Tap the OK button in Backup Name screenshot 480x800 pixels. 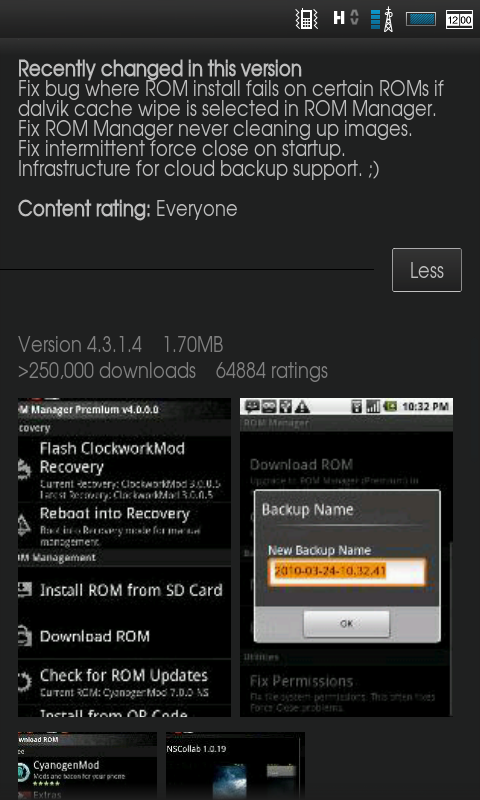(x=346, y=623)
